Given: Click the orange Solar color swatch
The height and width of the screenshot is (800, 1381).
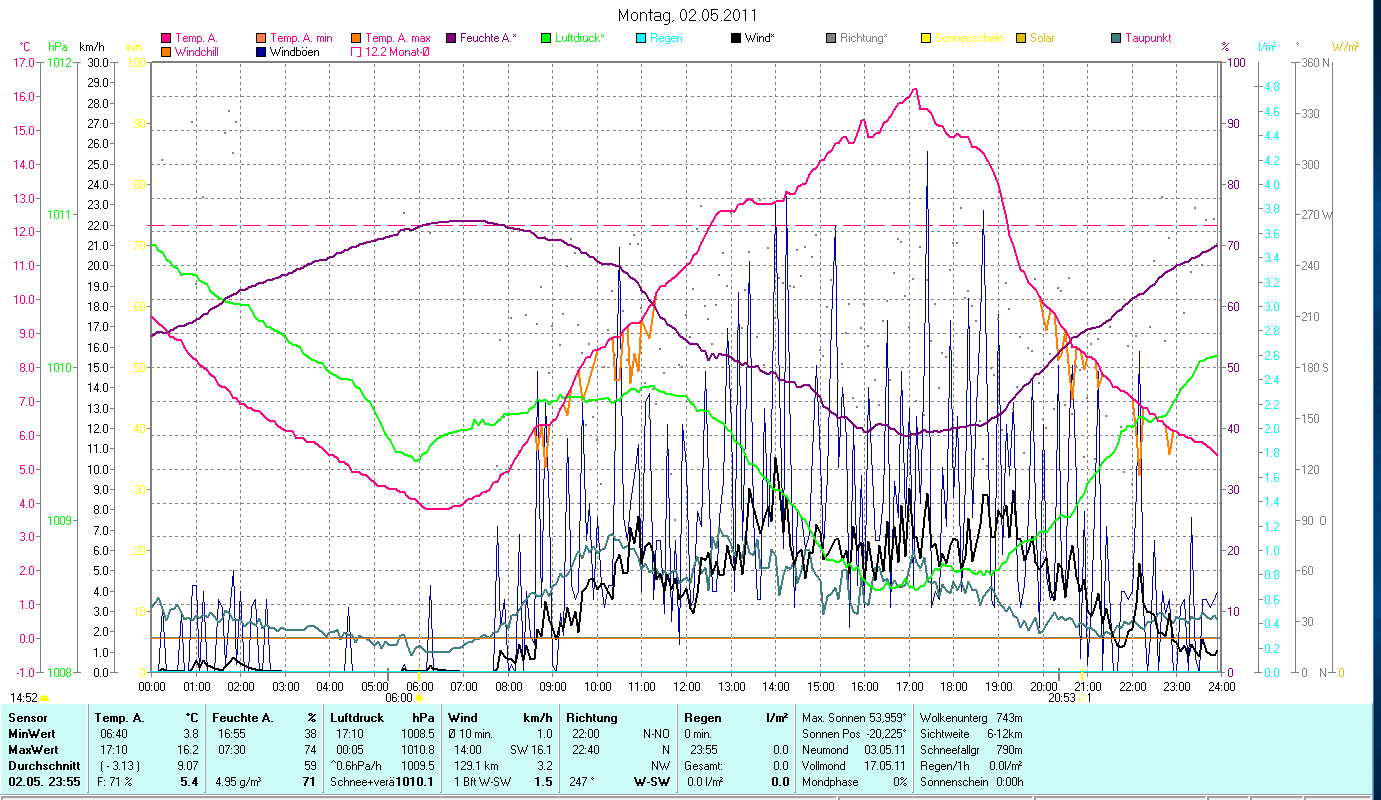Looking at the screenshot, I should click(x=1021, y=38).
